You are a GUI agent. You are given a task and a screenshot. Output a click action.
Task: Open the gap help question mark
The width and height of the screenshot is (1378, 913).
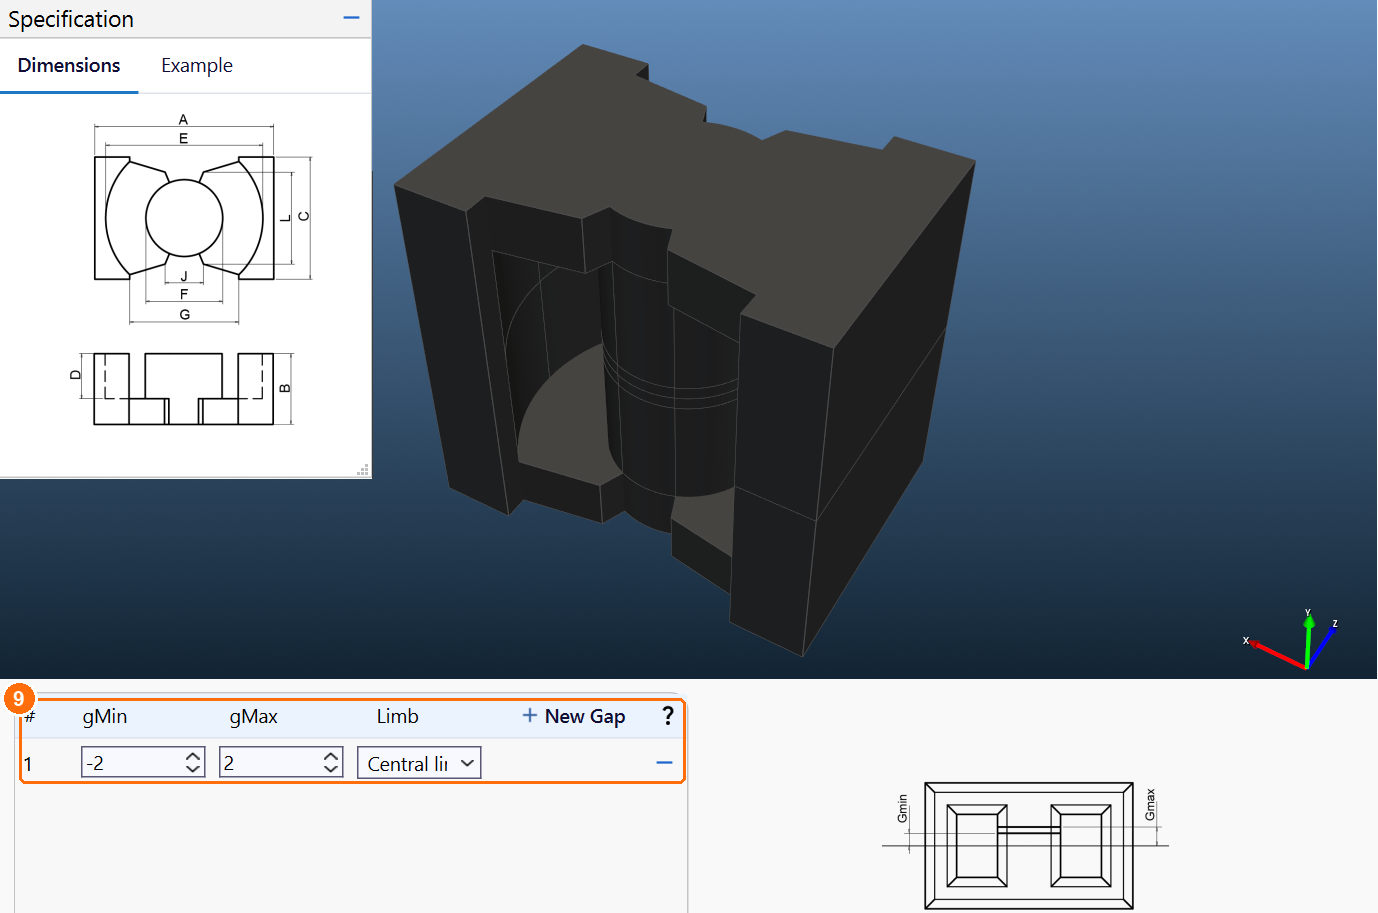[668, 716]
